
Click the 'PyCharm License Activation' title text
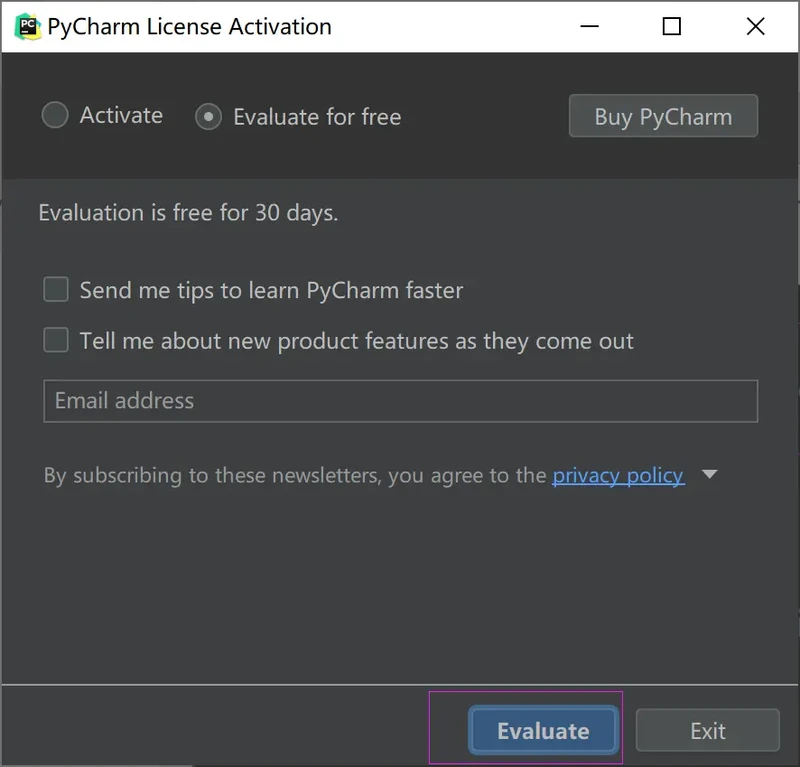pyautogui.click(x=190, y=27)
